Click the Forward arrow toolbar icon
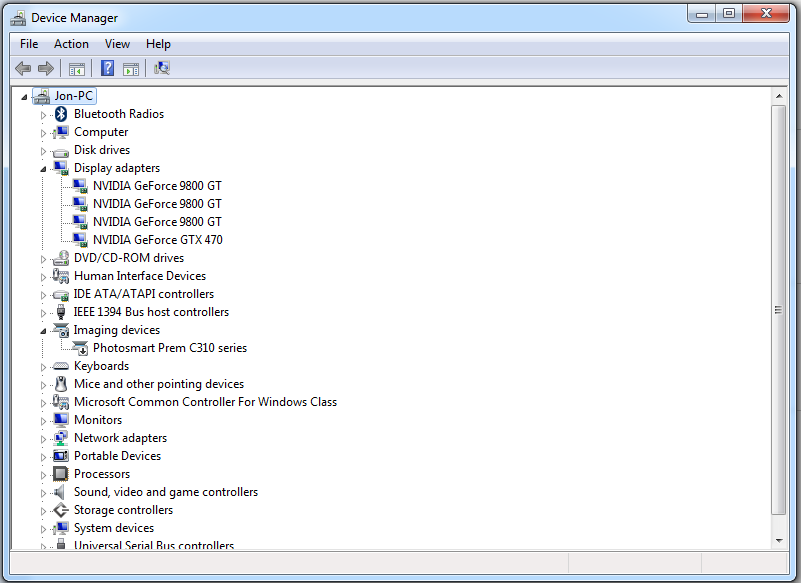This screenshot has width=801, height=583. point(46,68)
